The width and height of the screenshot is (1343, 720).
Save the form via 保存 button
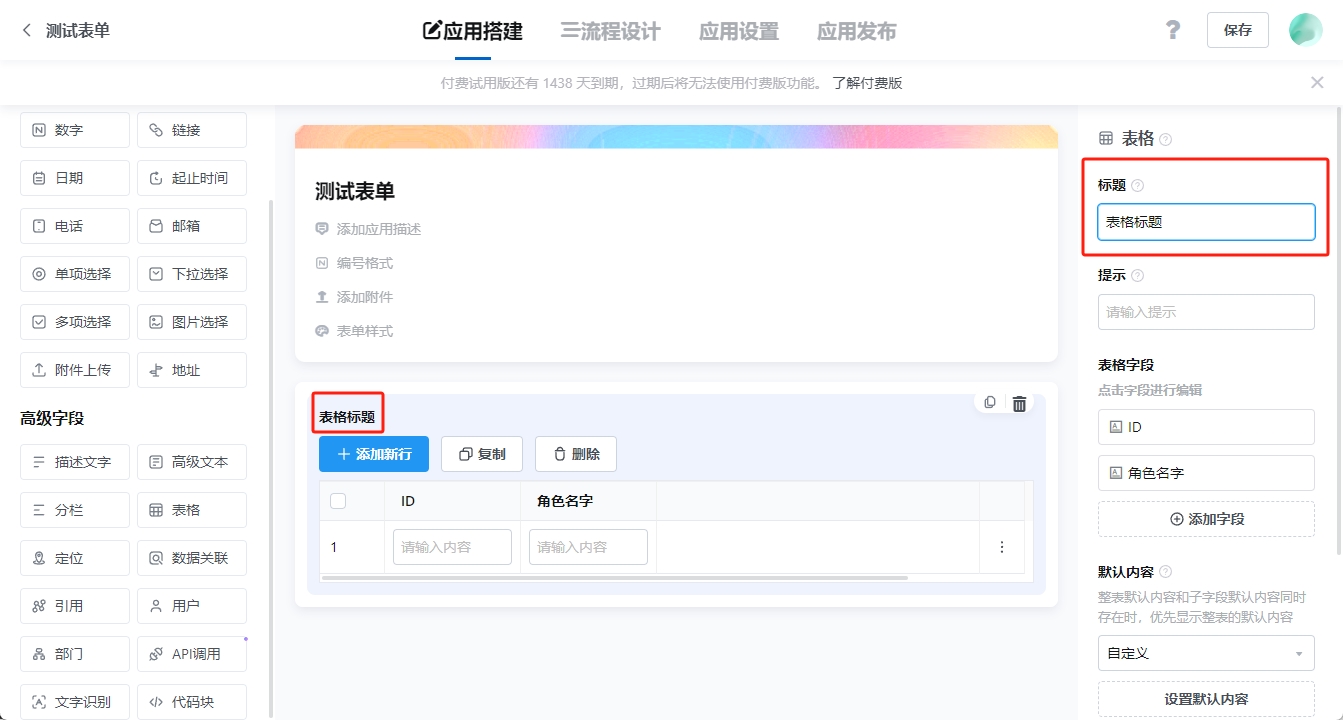click(x=1237, y=30)
